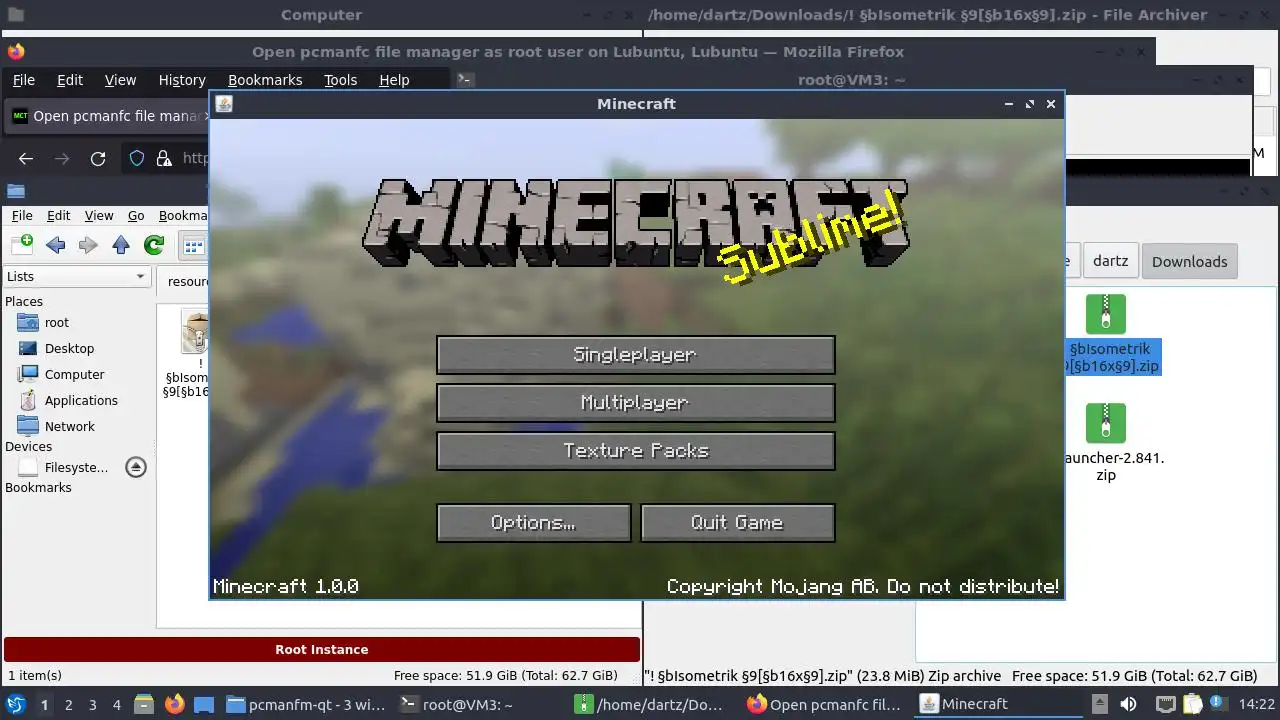Viewport: 1280px width, 720px height.
Task: Switch to virtual desktop 2
Action: (68, 705)
